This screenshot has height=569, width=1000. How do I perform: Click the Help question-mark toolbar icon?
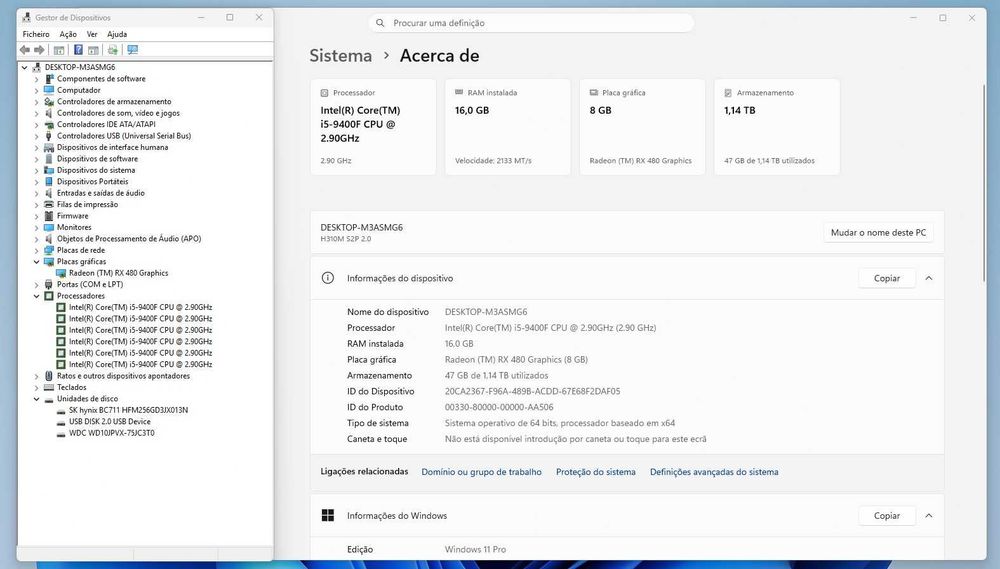pos(78,50)
